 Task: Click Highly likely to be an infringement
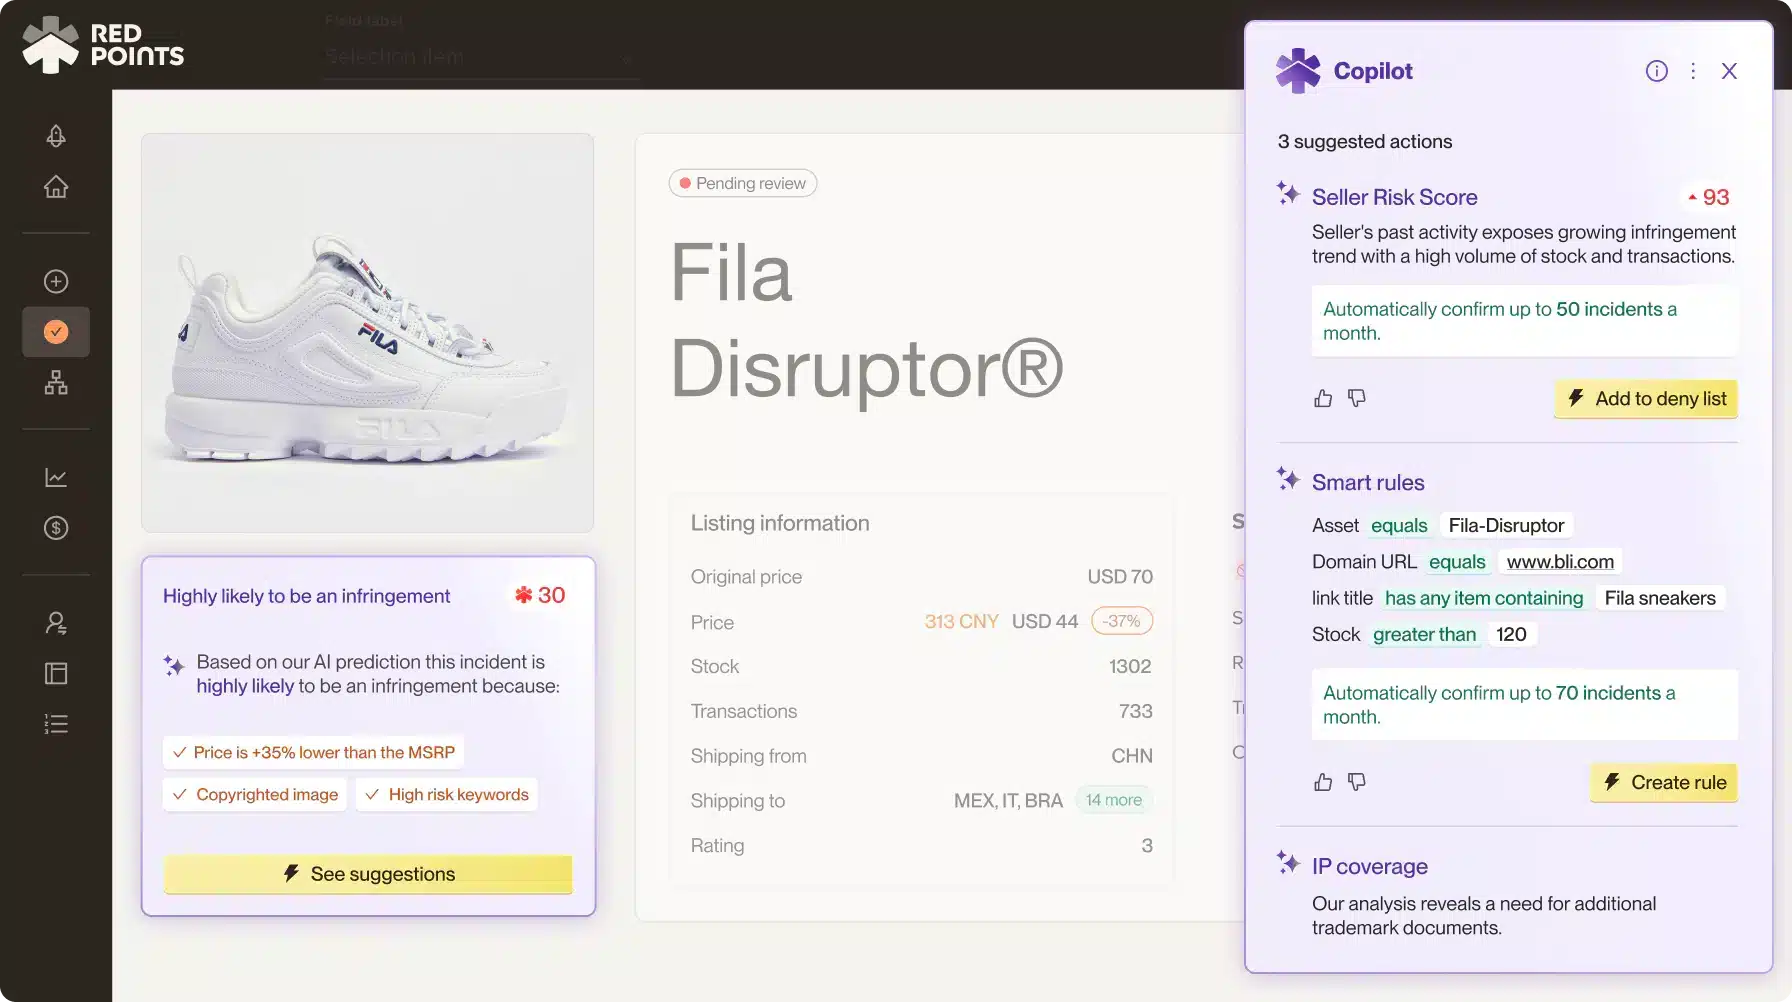[x=306, y=596]
